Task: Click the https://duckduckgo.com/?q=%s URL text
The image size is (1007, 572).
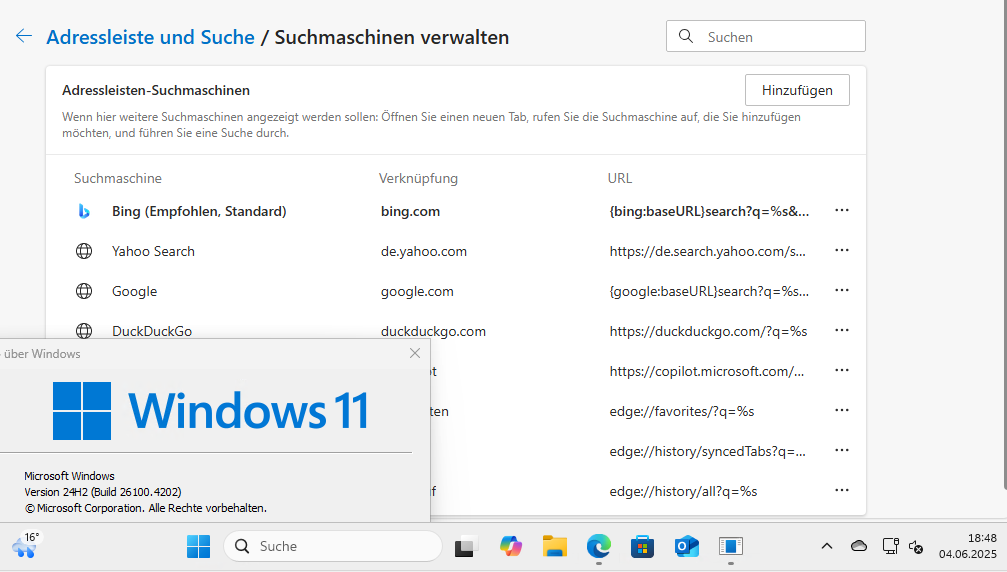Action: tap(708, 331)
